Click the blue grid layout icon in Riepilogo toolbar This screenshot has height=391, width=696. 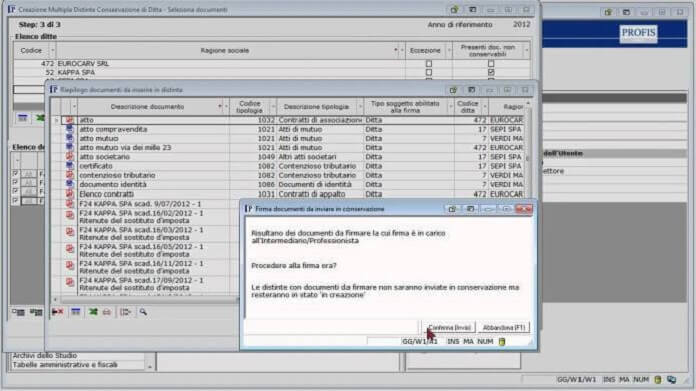pos(76,312)
